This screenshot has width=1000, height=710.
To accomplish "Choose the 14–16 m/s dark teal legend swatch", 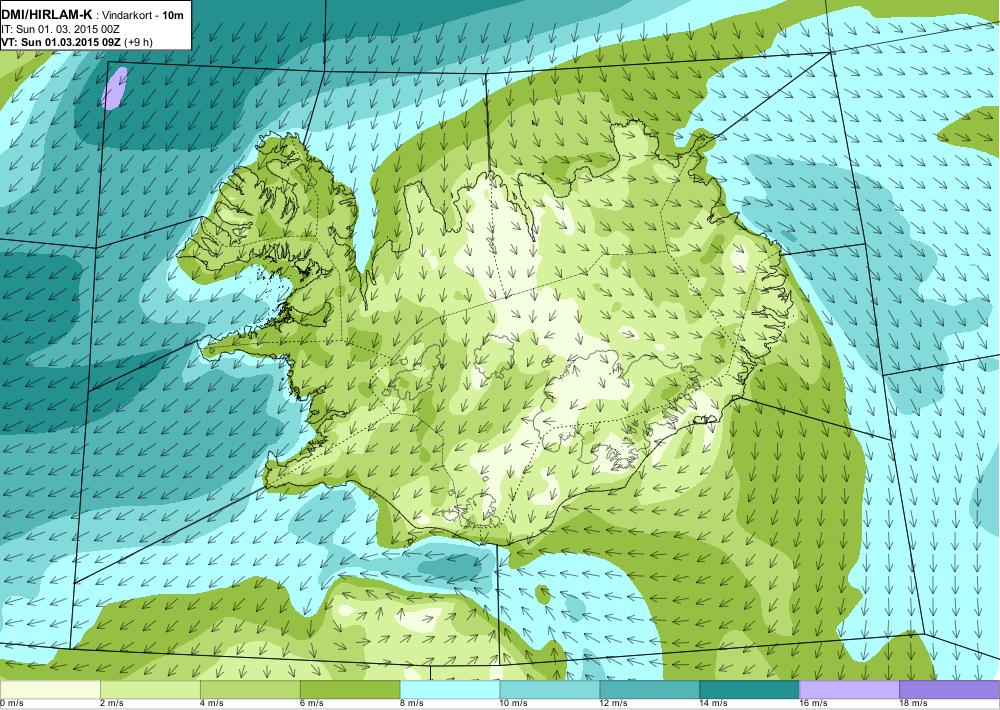I will 749,690.
